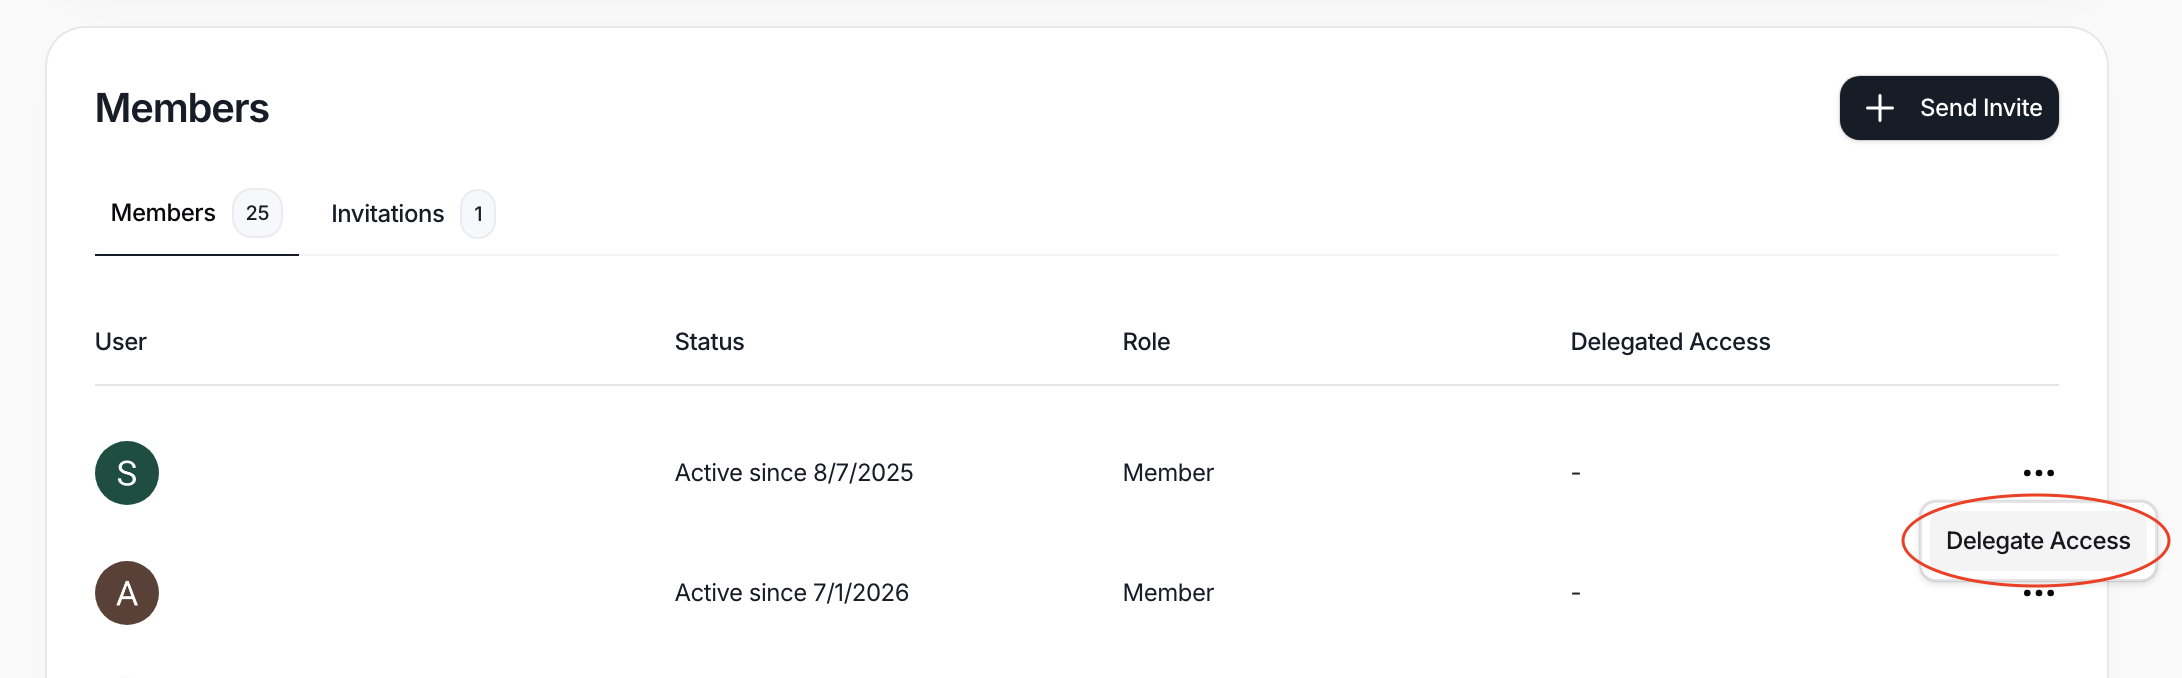This screenshot has height=678, width=2182.
Task: Click the plus icon in Send Invite
Action: 1879,108
